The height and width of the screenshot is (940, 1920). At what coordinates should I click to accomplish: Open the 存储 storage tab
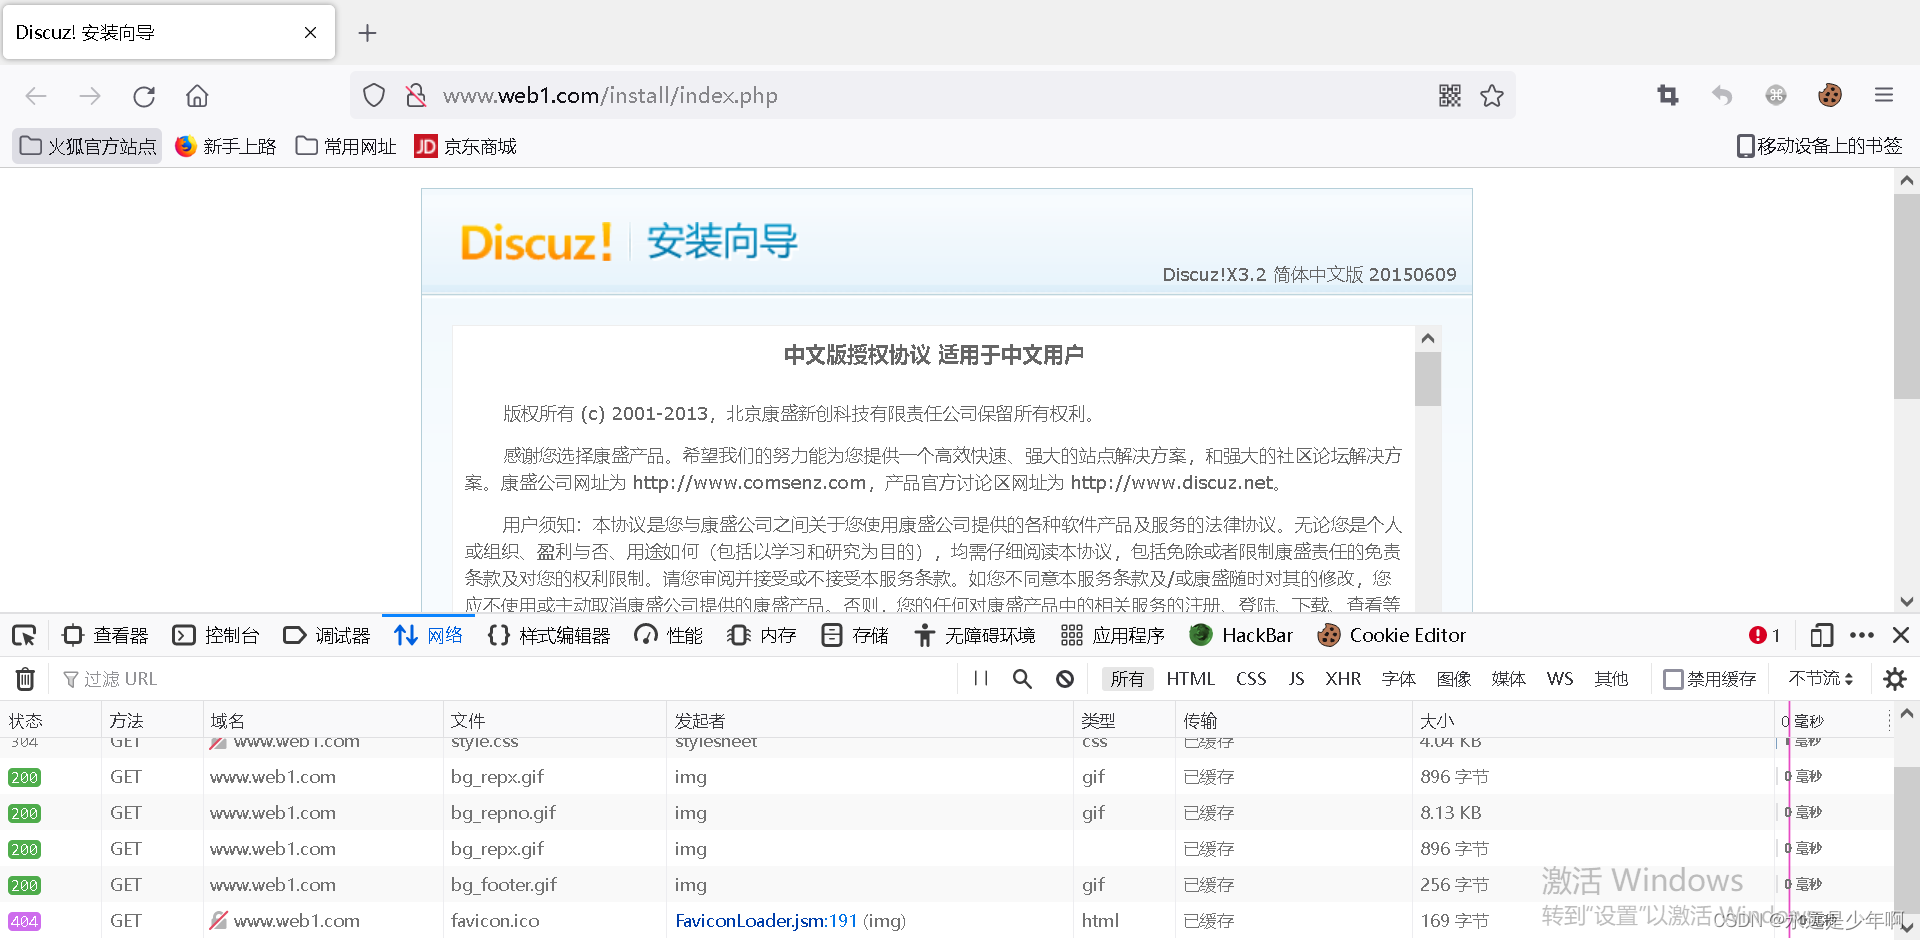[x=855, y=635]
